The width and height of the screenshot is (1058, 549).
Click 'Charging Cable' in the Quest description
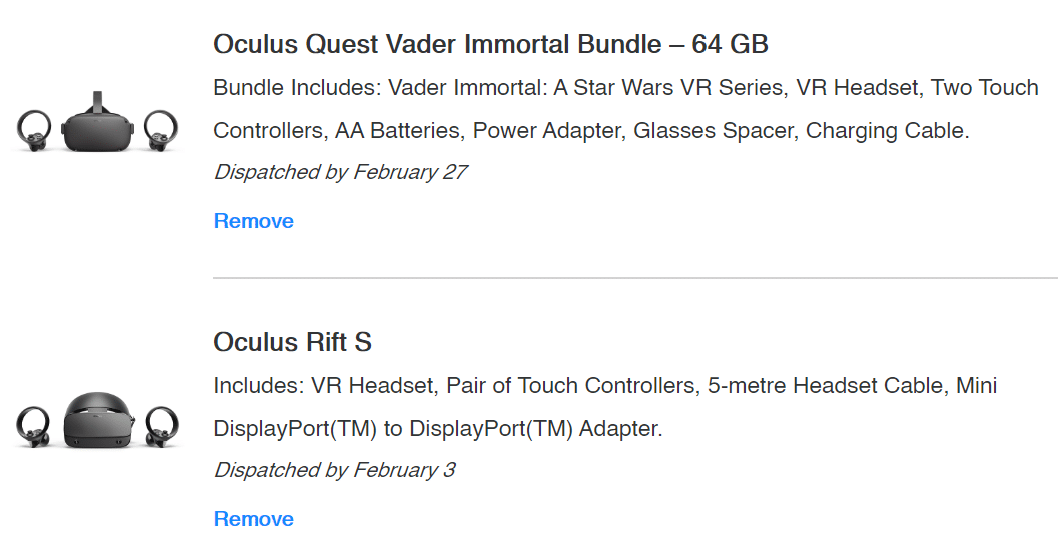click(887, 131)
